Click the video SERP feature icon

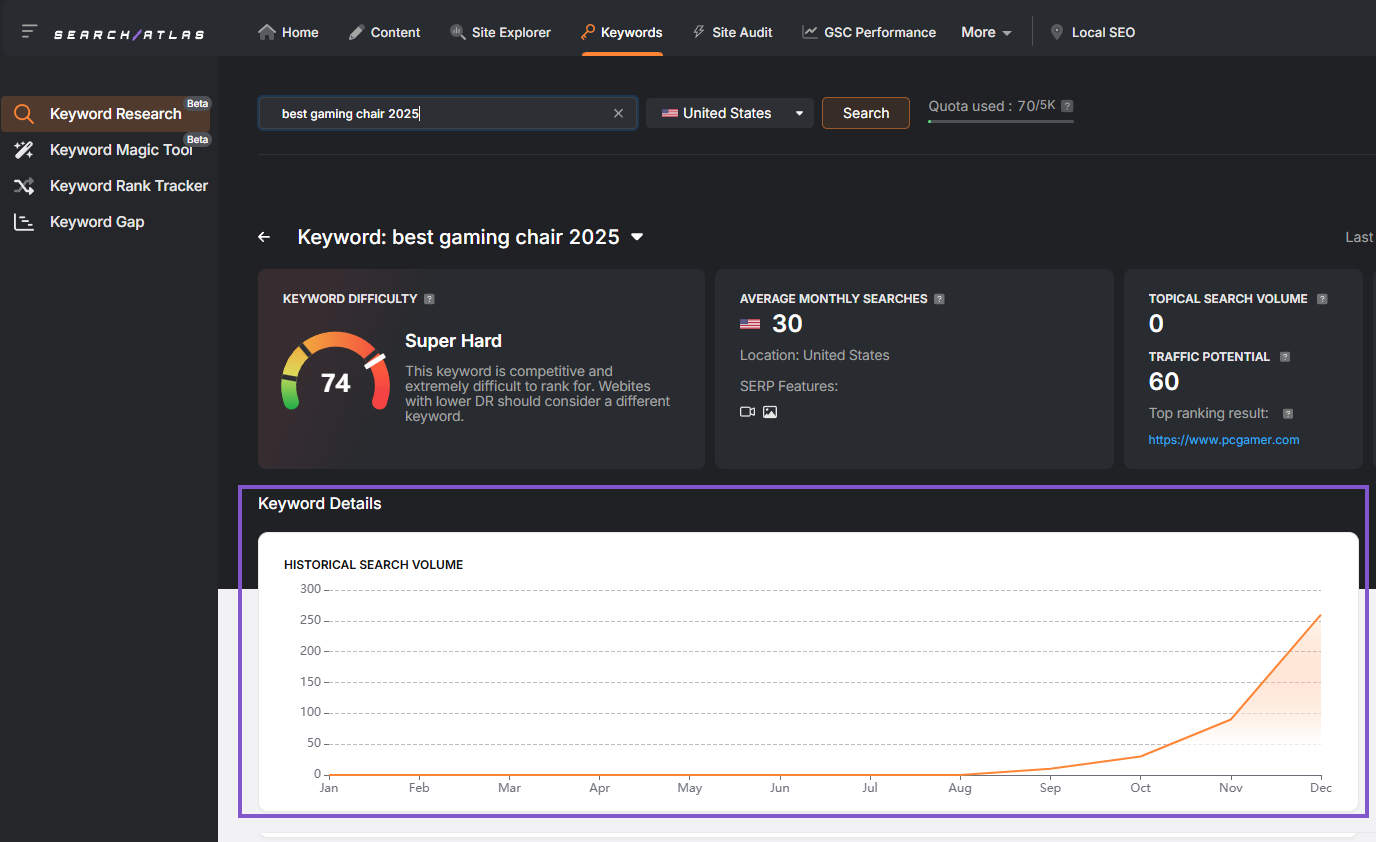747,411
